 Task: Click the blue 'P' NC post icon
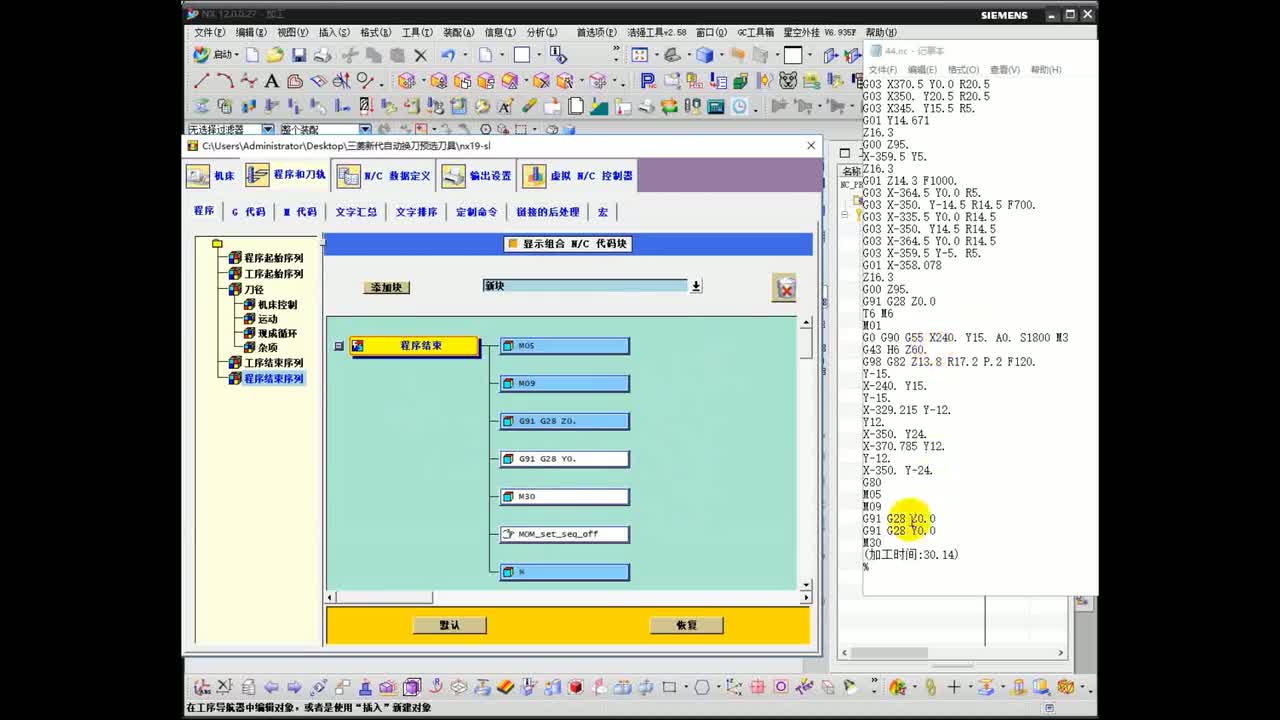tap(648, 81)
